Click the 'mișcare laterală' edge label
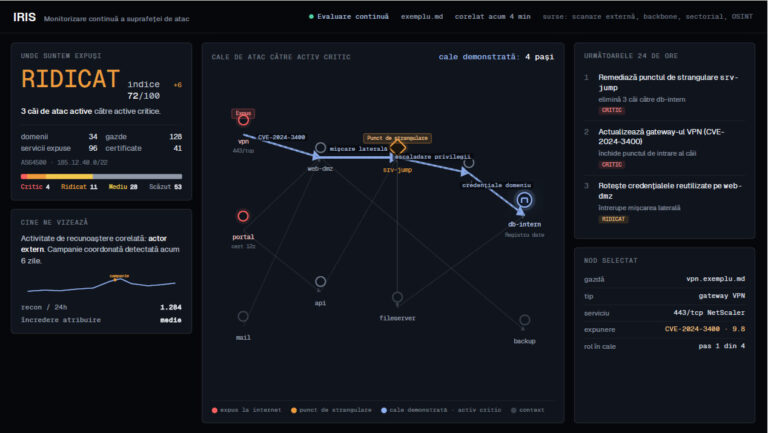Image resolution: width=768 pixels, height=433 pixels. pyautogui.click(x=359, y=149)
